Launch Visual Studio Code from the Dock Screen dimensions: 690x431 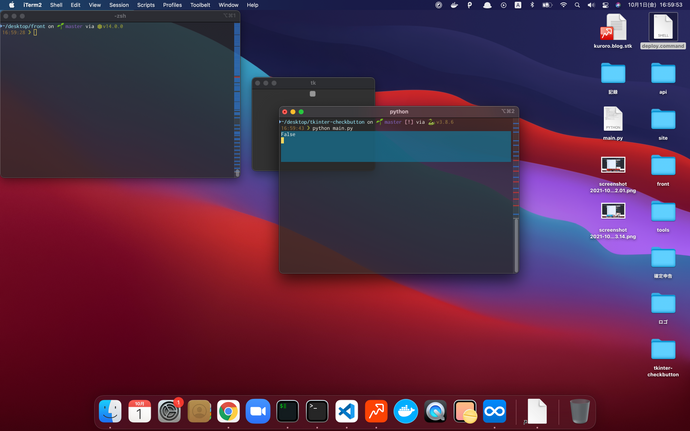pyautogui.click(x=346, y=411)
